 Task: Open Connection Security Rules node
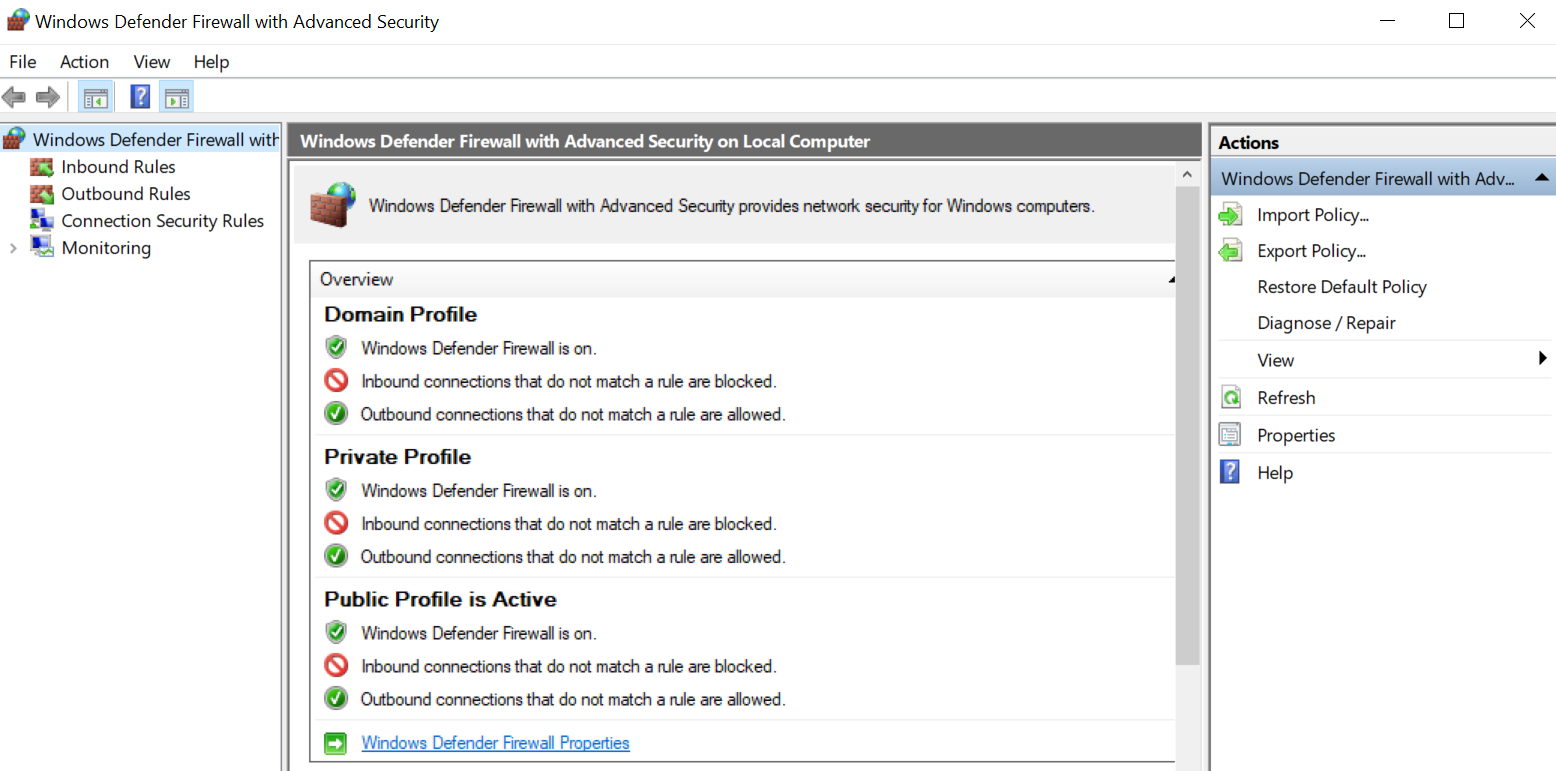click(162, 221)
